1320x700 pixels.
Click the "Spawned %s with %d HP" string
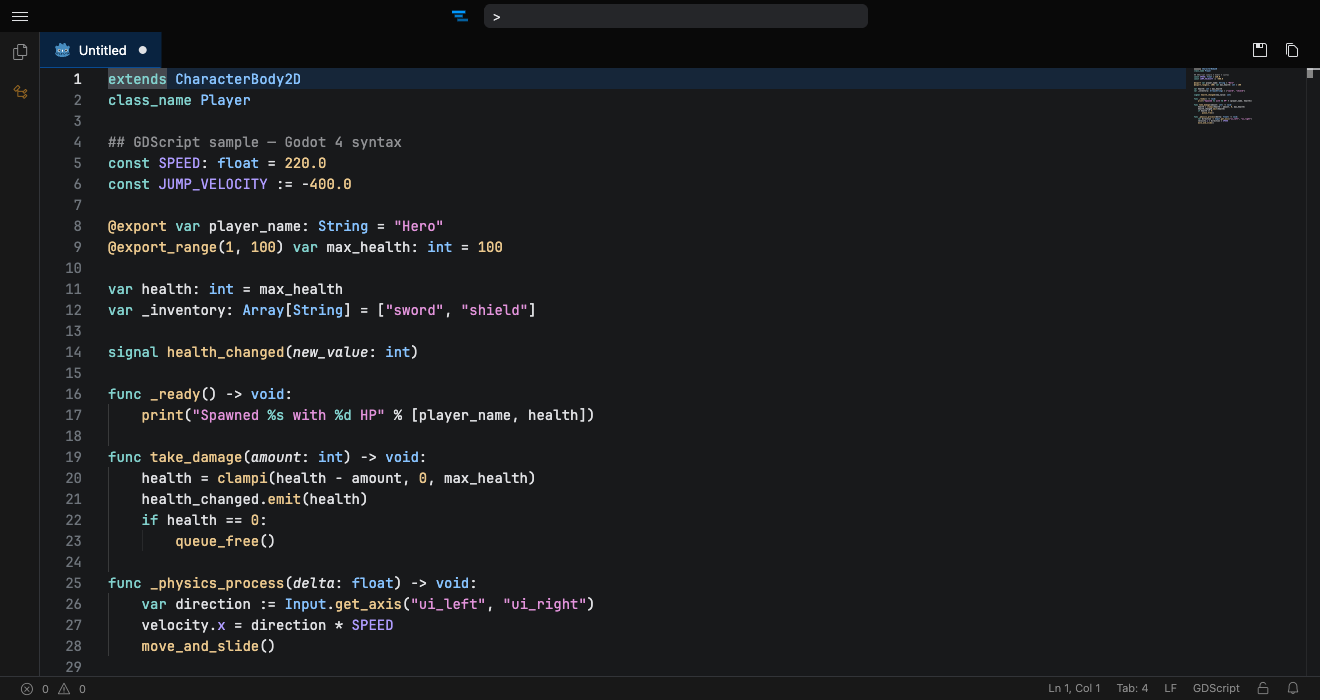(288, 415)
